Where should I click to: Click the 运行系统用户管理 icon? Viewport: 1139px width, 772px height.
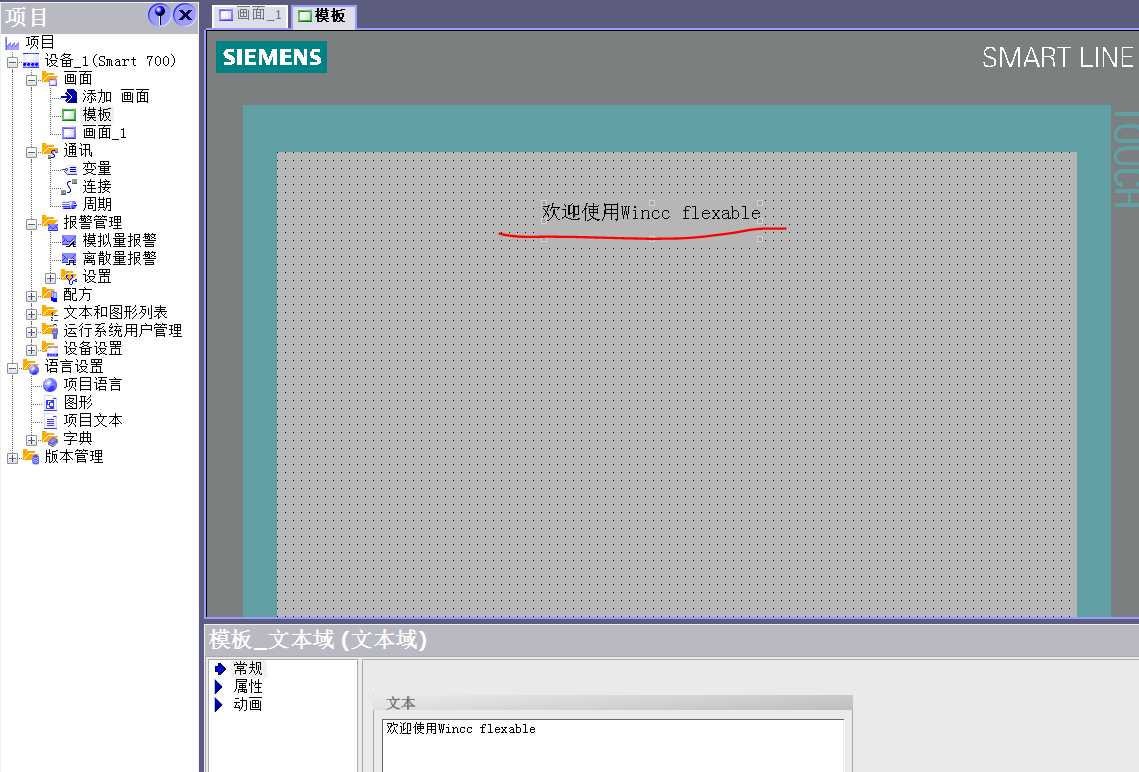tap(50, 330)
